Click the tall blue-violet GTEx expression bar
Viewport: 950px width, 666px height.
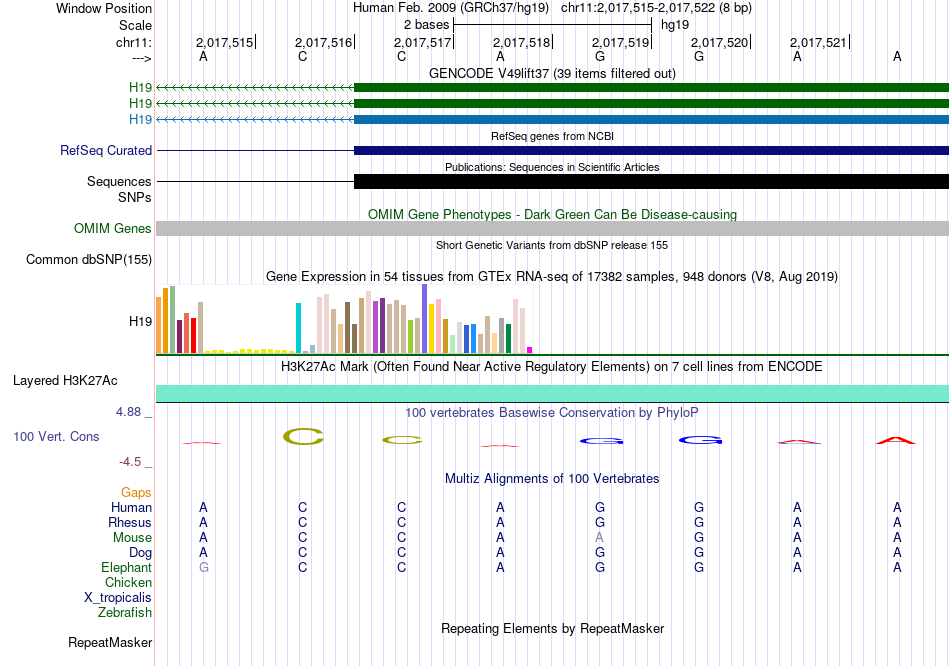(424, 318)
